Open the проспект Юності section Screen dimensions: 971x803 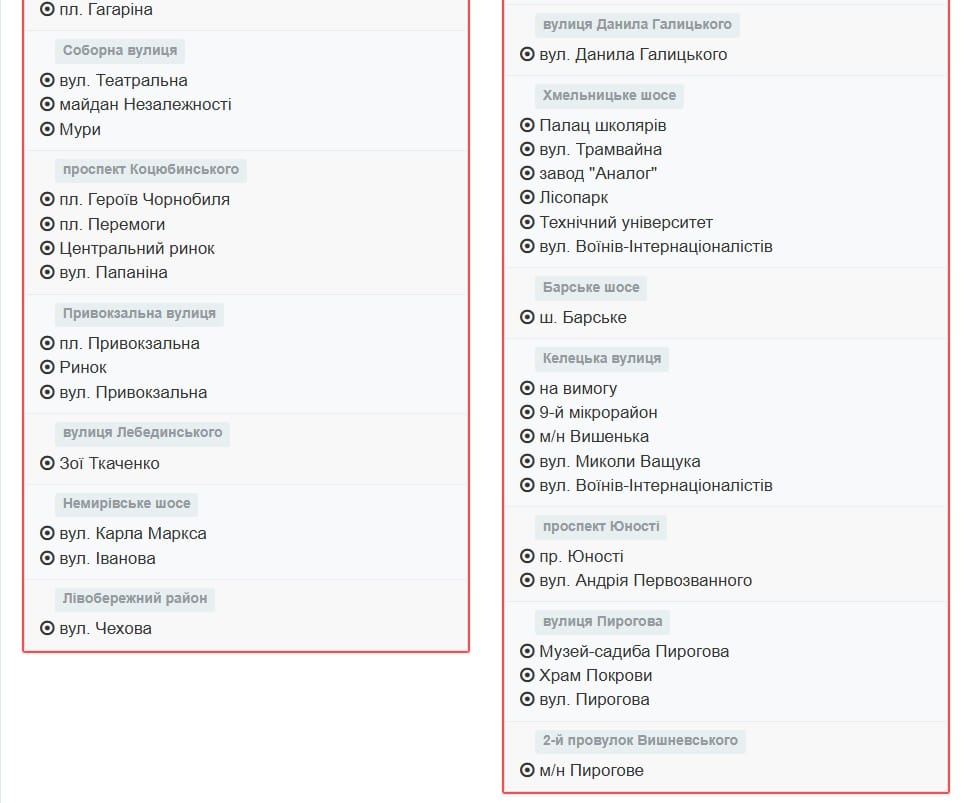click(x=601, y=526)
